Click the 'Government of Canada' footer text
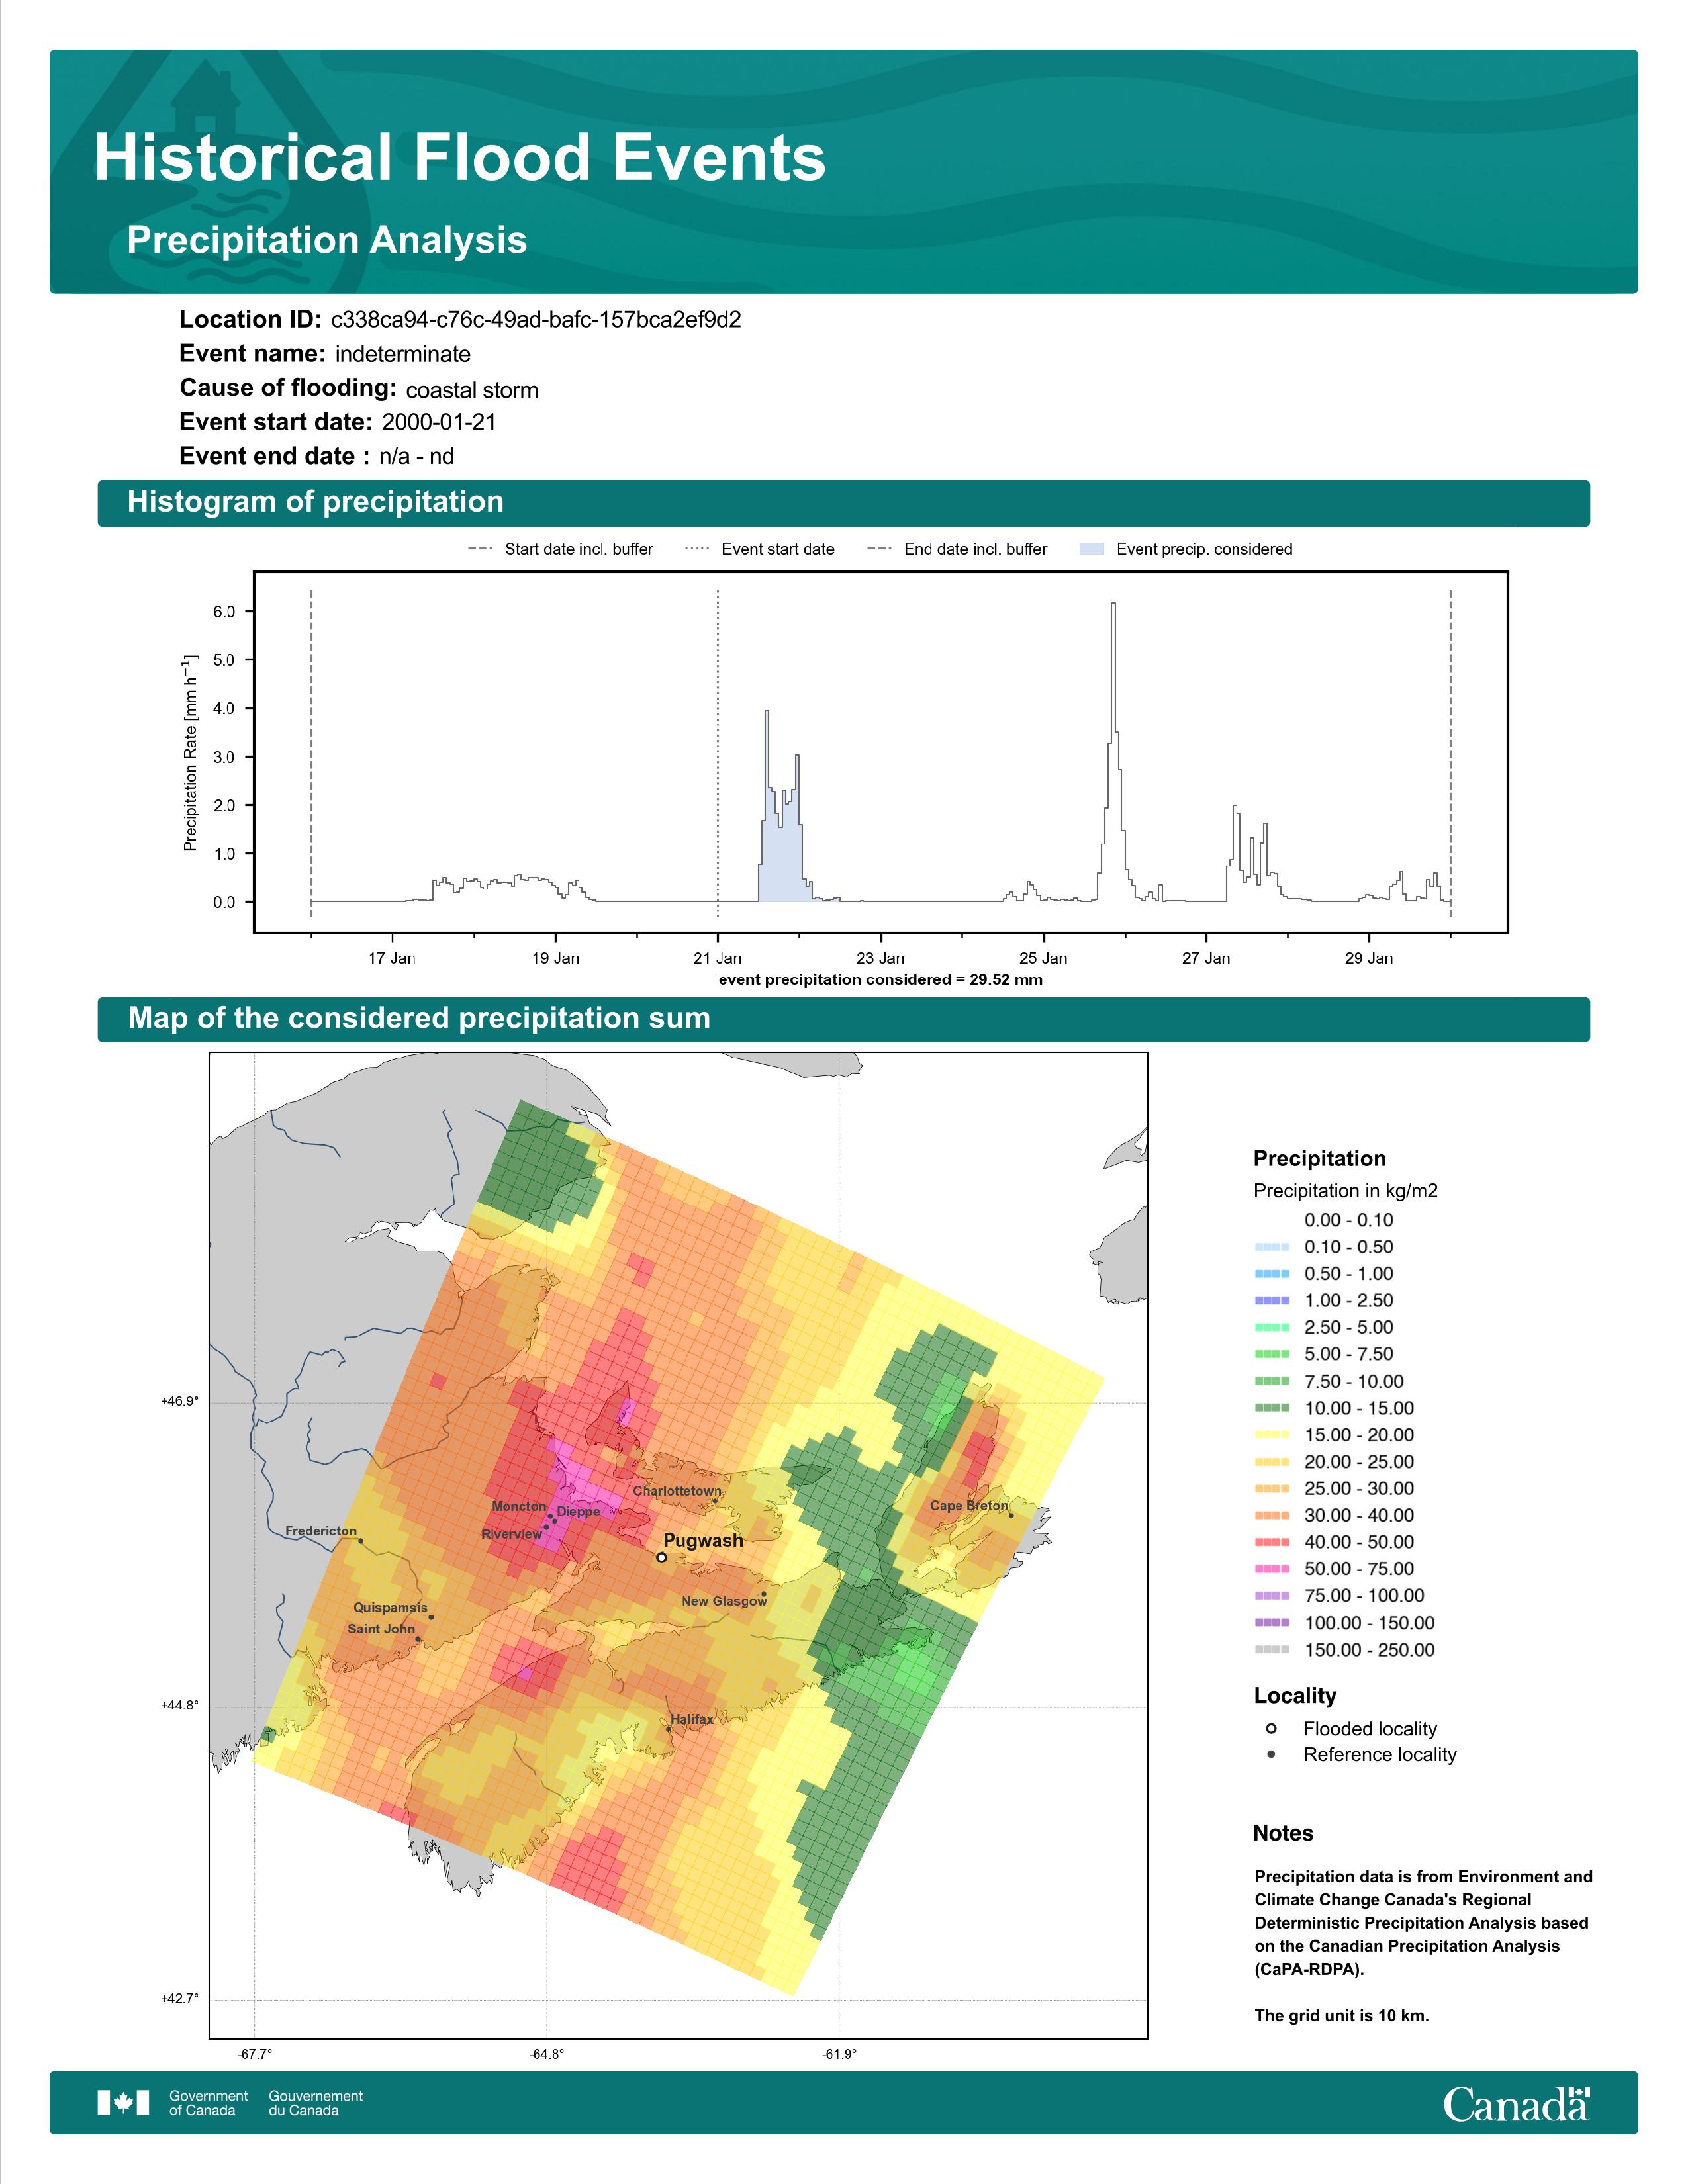 point(208,2103)
